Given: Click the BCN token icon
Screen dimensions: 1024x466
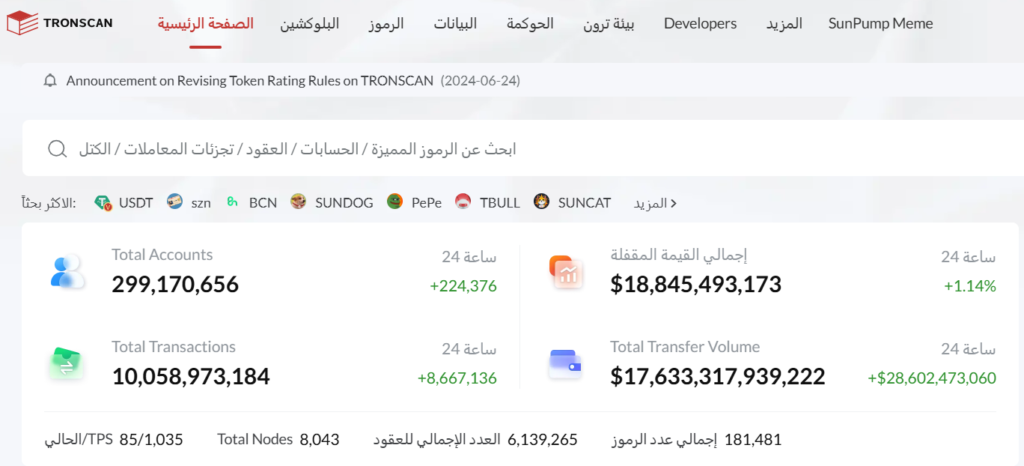Looking at the screenshot, I should 232,202.
